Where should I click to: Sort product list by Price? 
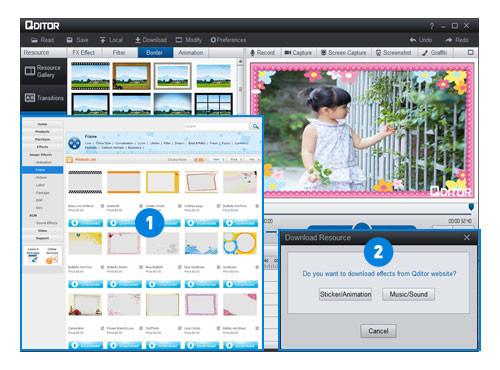tap(237, 160)
